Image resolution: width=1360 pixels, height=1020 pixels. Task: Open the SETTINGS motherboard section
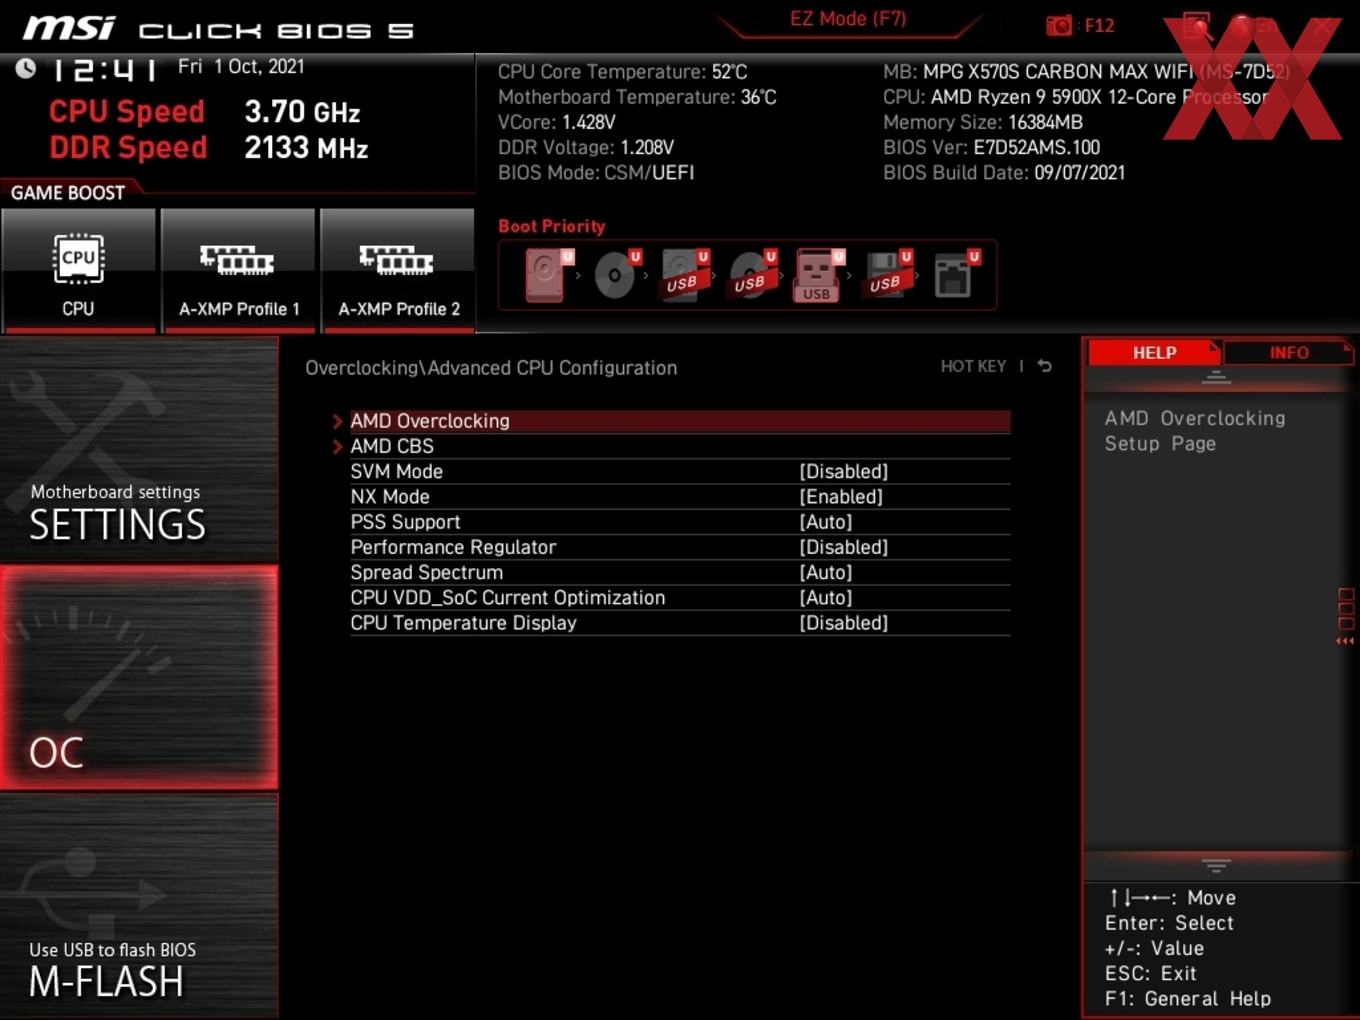[139, 450]
